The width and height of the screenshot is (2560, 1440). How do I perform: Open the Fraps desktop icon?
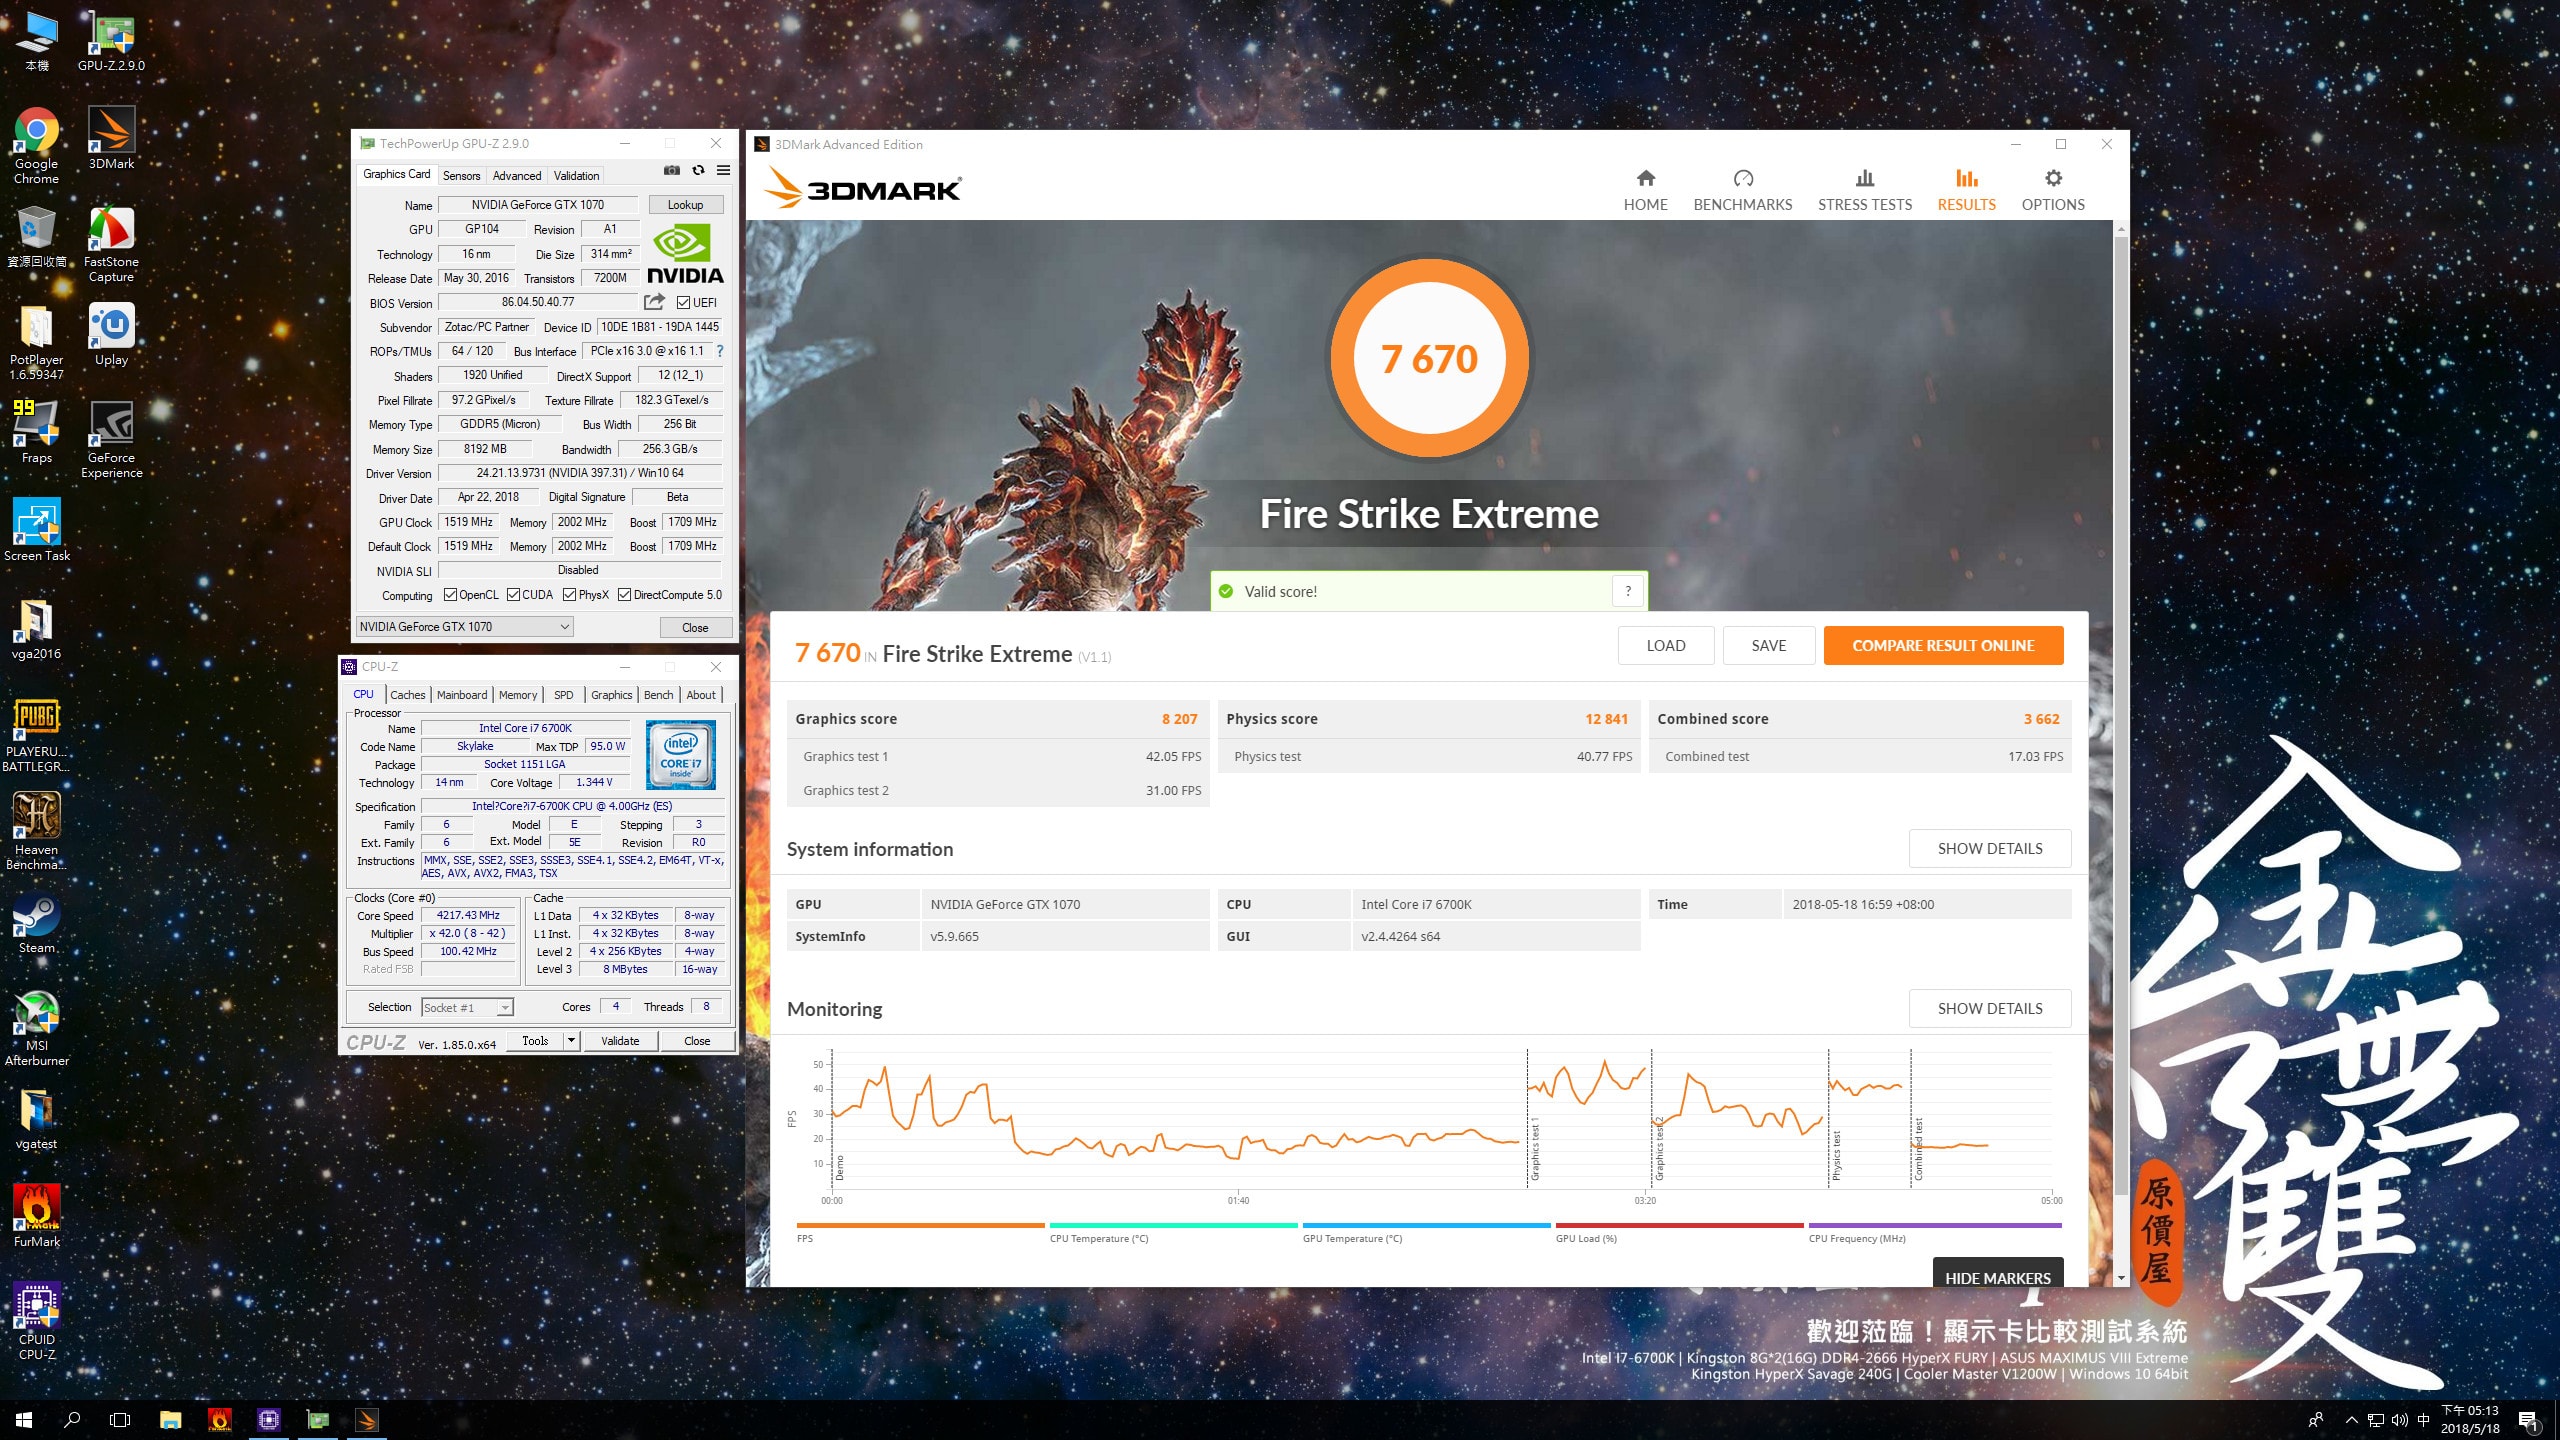tap(36, 433)
